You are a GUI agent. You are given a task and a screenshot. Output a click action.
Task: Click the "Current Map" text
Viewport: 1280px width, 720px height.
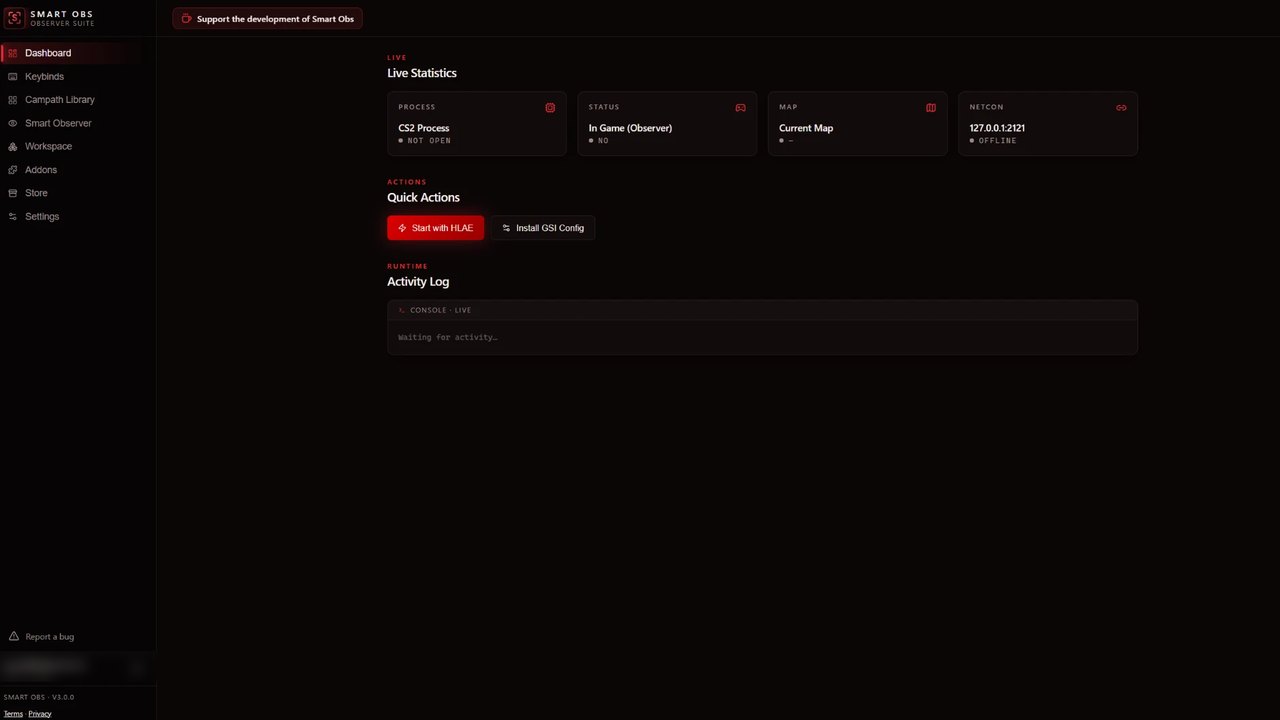[806, 128]
